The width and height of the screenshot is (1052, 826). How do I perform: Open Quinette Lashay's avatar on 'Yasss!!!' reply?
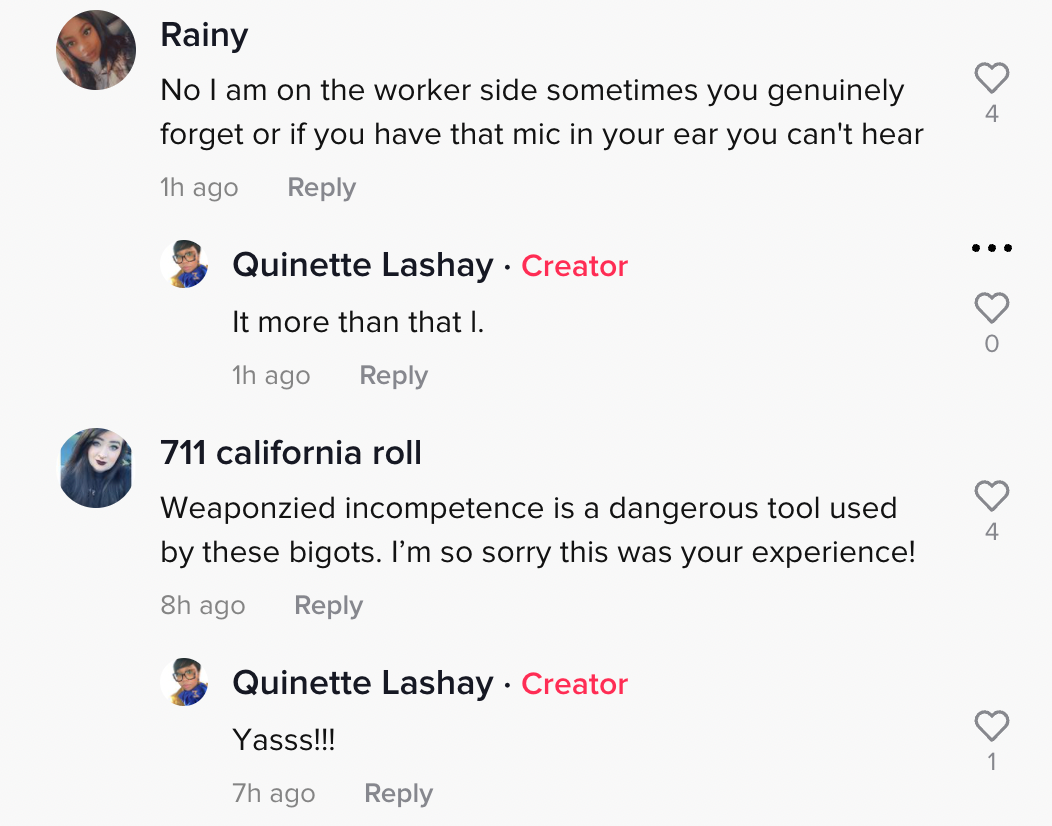[184, 682]
